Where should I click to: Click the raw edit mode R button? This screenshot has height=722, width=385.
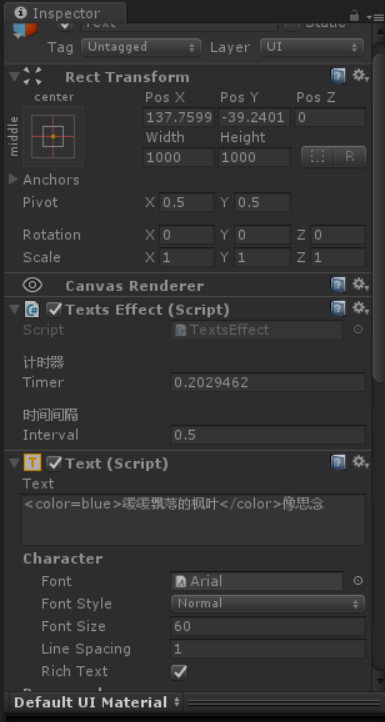pos(350,157)
